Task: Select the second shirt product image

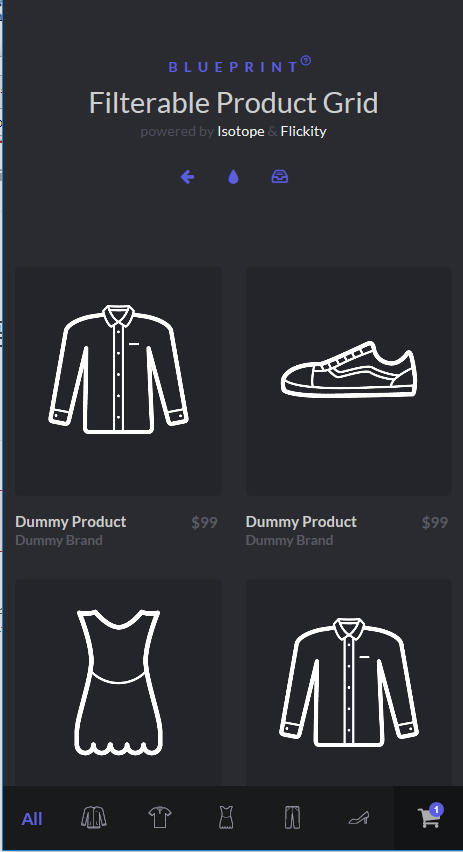Action: tap(349, 682)
